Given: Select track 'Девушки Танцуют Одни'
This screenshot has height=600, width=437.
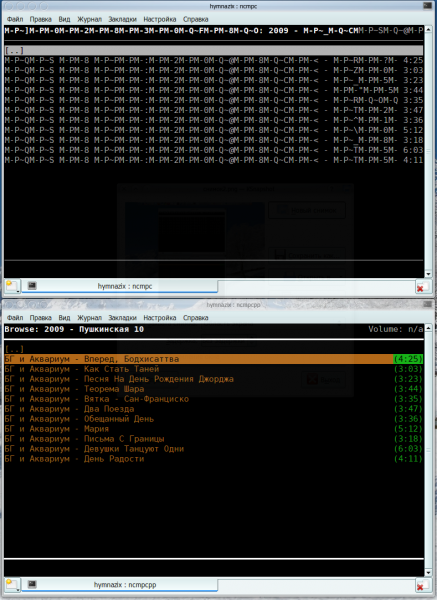Looking at the screenshot, I should 214,448.
